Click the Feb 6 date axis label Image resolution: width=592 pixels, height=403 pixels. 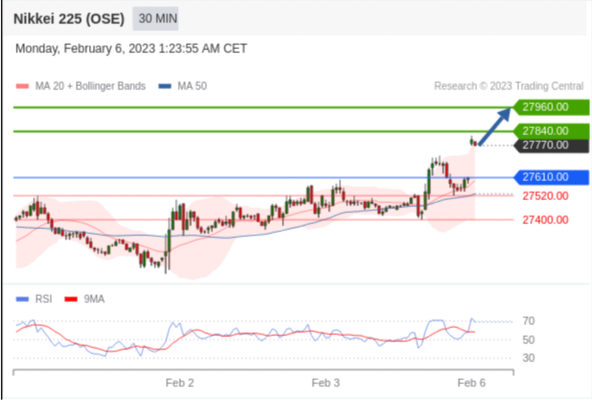[471, 383]
